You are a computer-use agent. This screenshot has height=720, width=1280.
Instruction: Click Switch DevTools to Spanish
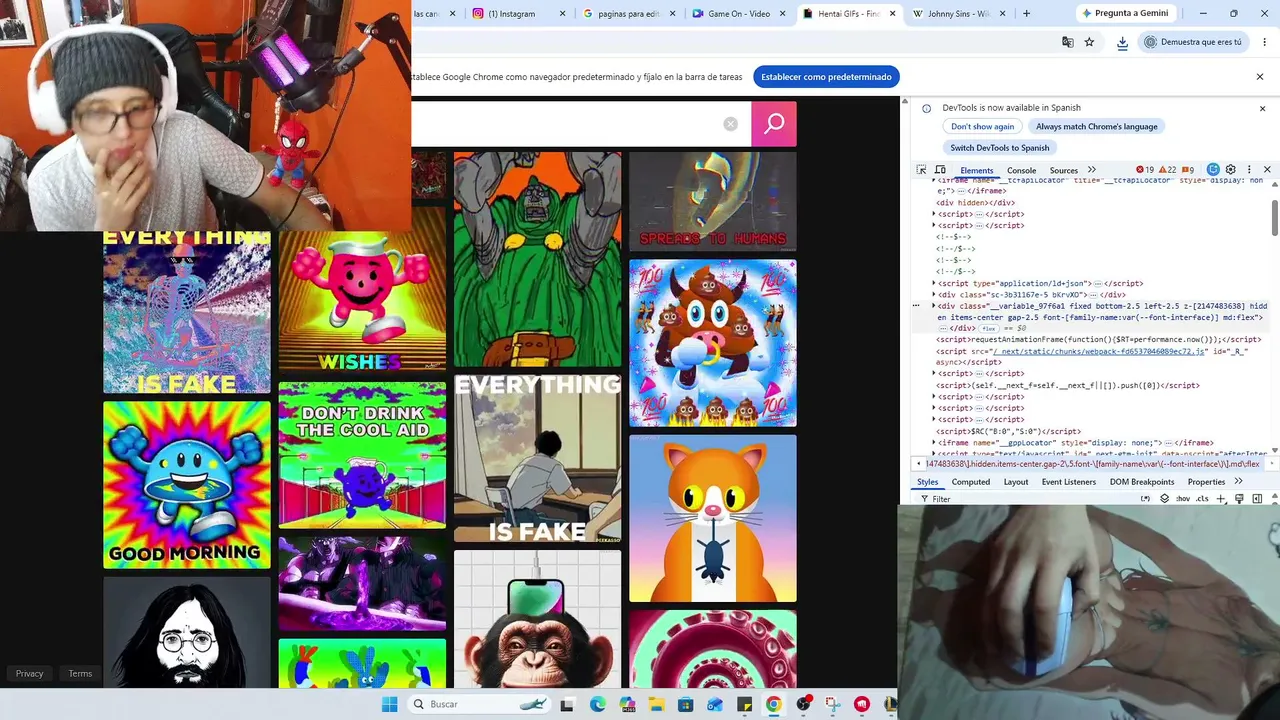(999, 148)
